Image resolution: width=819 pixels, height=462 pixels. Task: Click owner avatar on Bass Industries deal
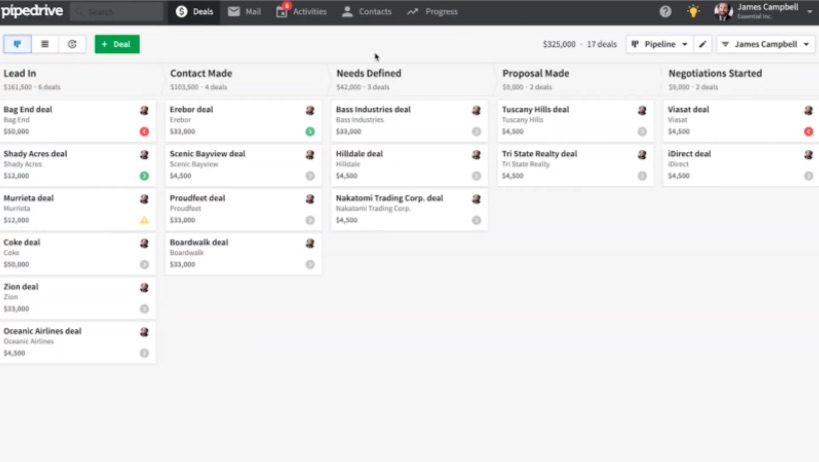(476, 110)
